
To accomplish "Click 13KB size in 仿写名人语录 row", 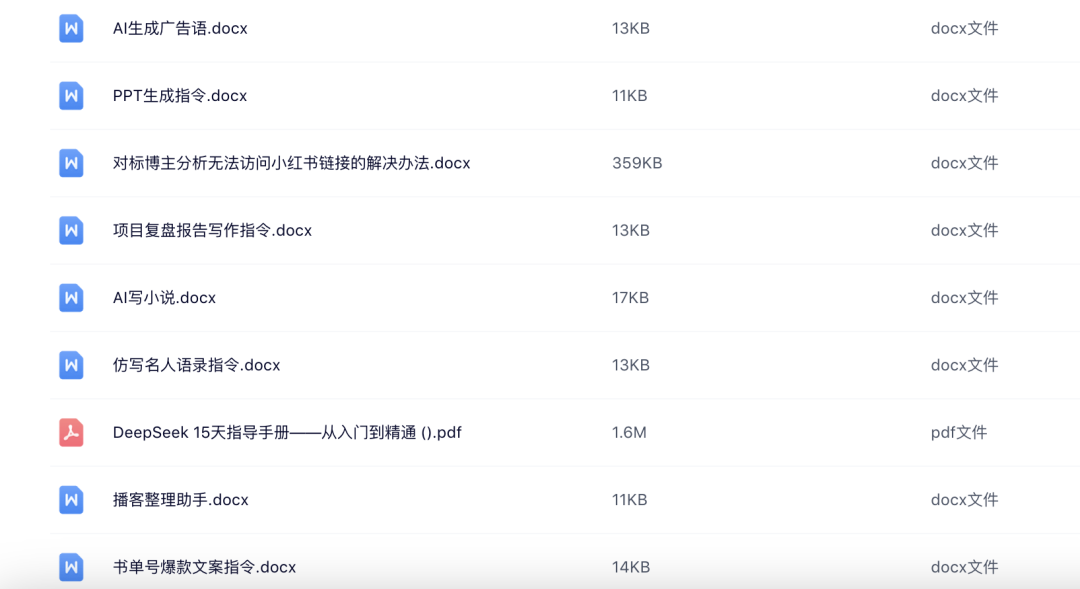I will (631, 365).
